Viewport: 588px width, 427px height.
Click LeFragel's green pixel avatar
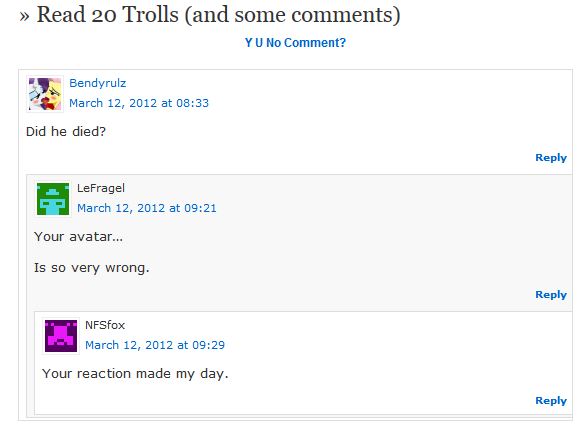coord(53,199)
